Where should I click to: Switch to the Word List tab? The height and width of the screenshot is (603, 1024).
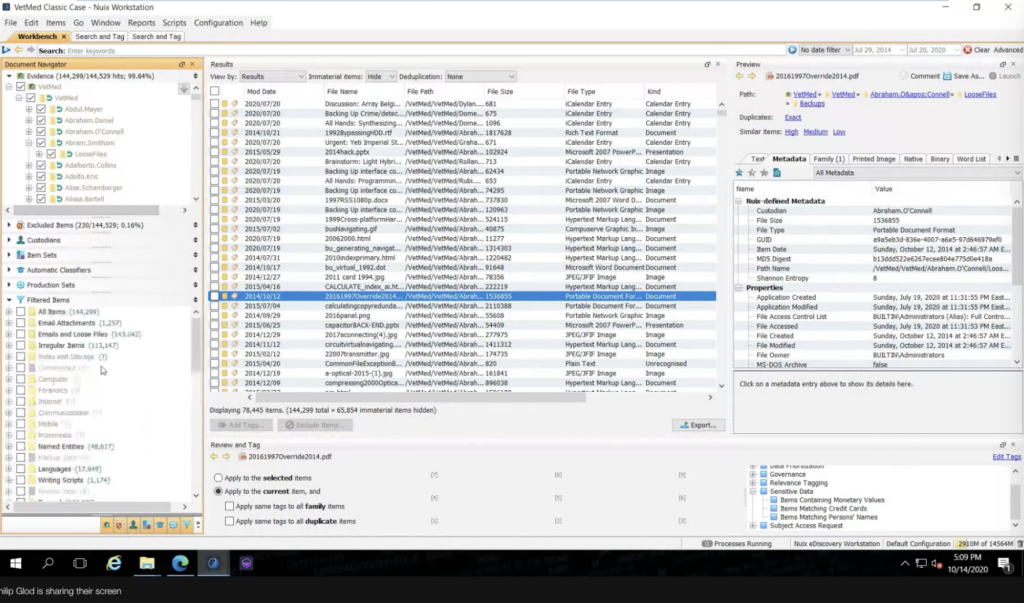pyautogui.click(x=971, y=159)
